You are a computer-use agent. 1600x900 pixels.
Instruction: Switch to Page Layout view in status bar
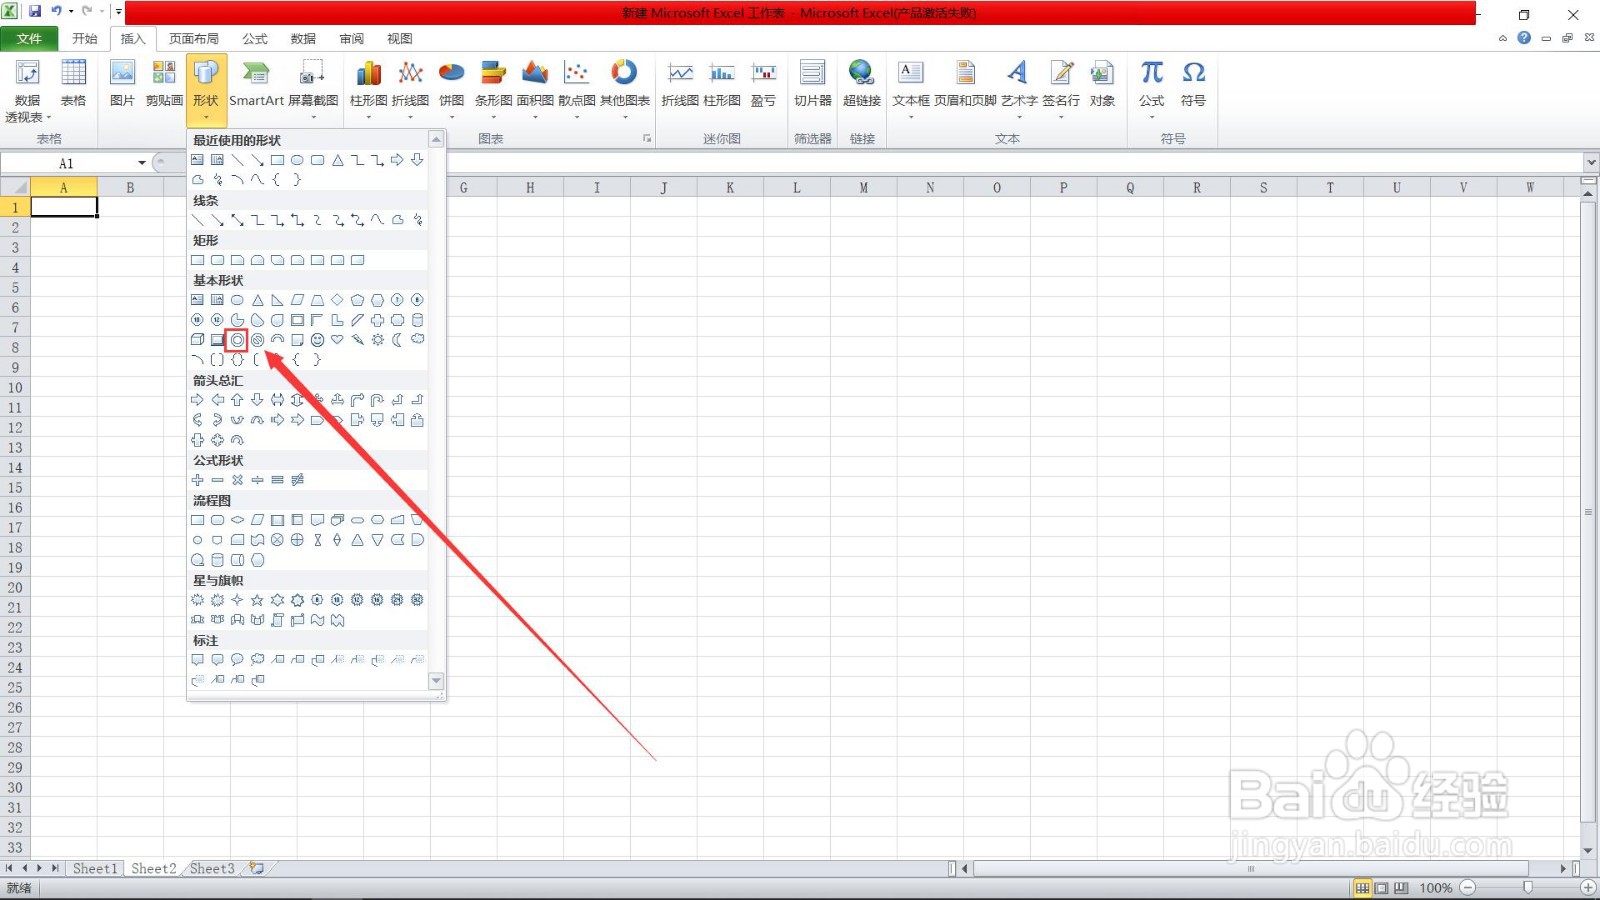point(1382,888)
